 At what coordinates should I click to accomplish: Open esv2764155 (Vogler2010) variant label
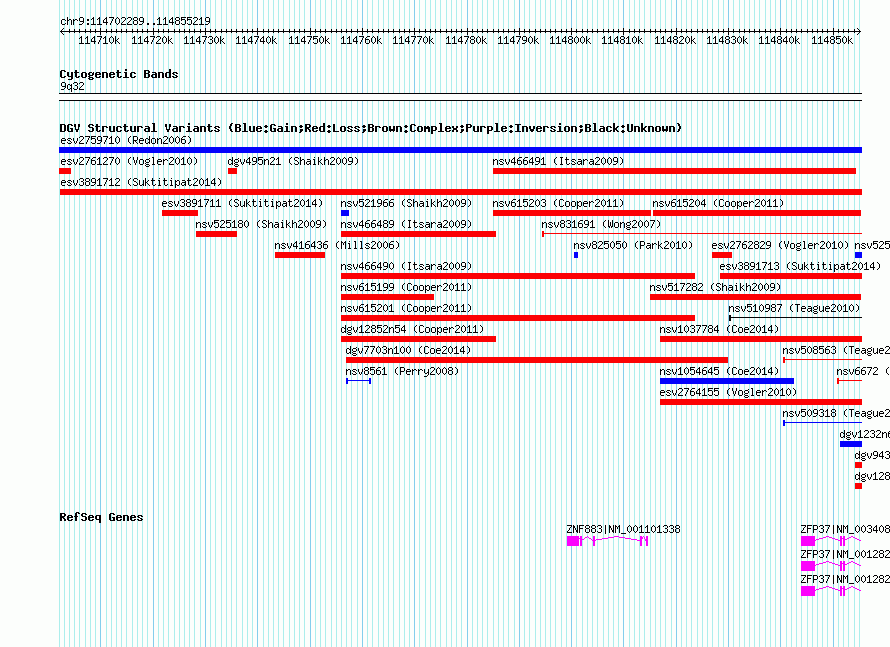pos(728,392)
